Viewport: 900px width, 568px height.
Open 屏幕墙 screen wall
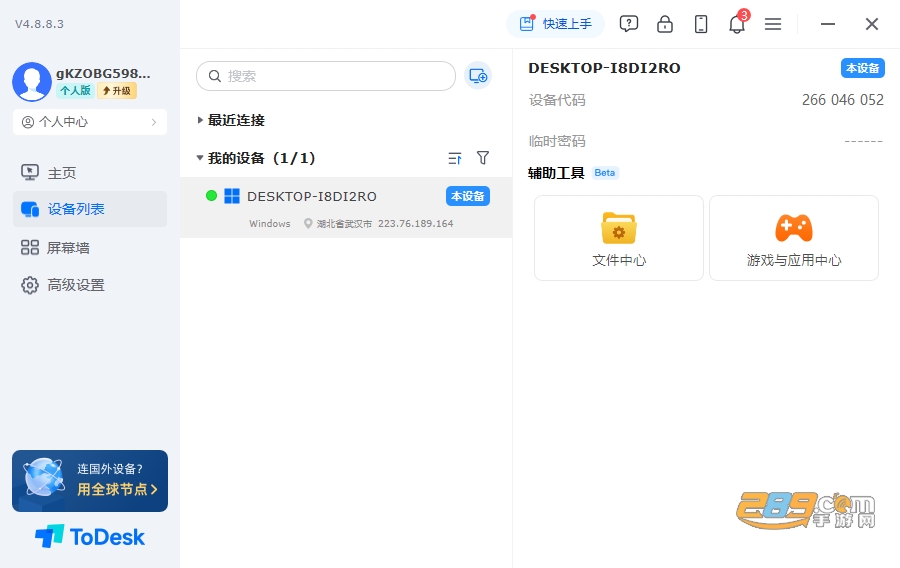coord(90,248)
